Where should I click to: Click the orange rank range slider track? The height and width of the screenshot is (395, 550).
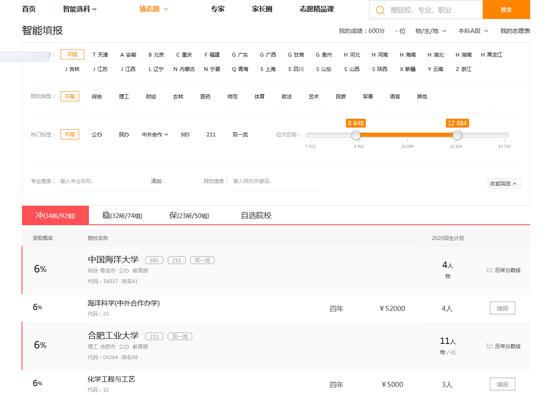tap(406, 135)
